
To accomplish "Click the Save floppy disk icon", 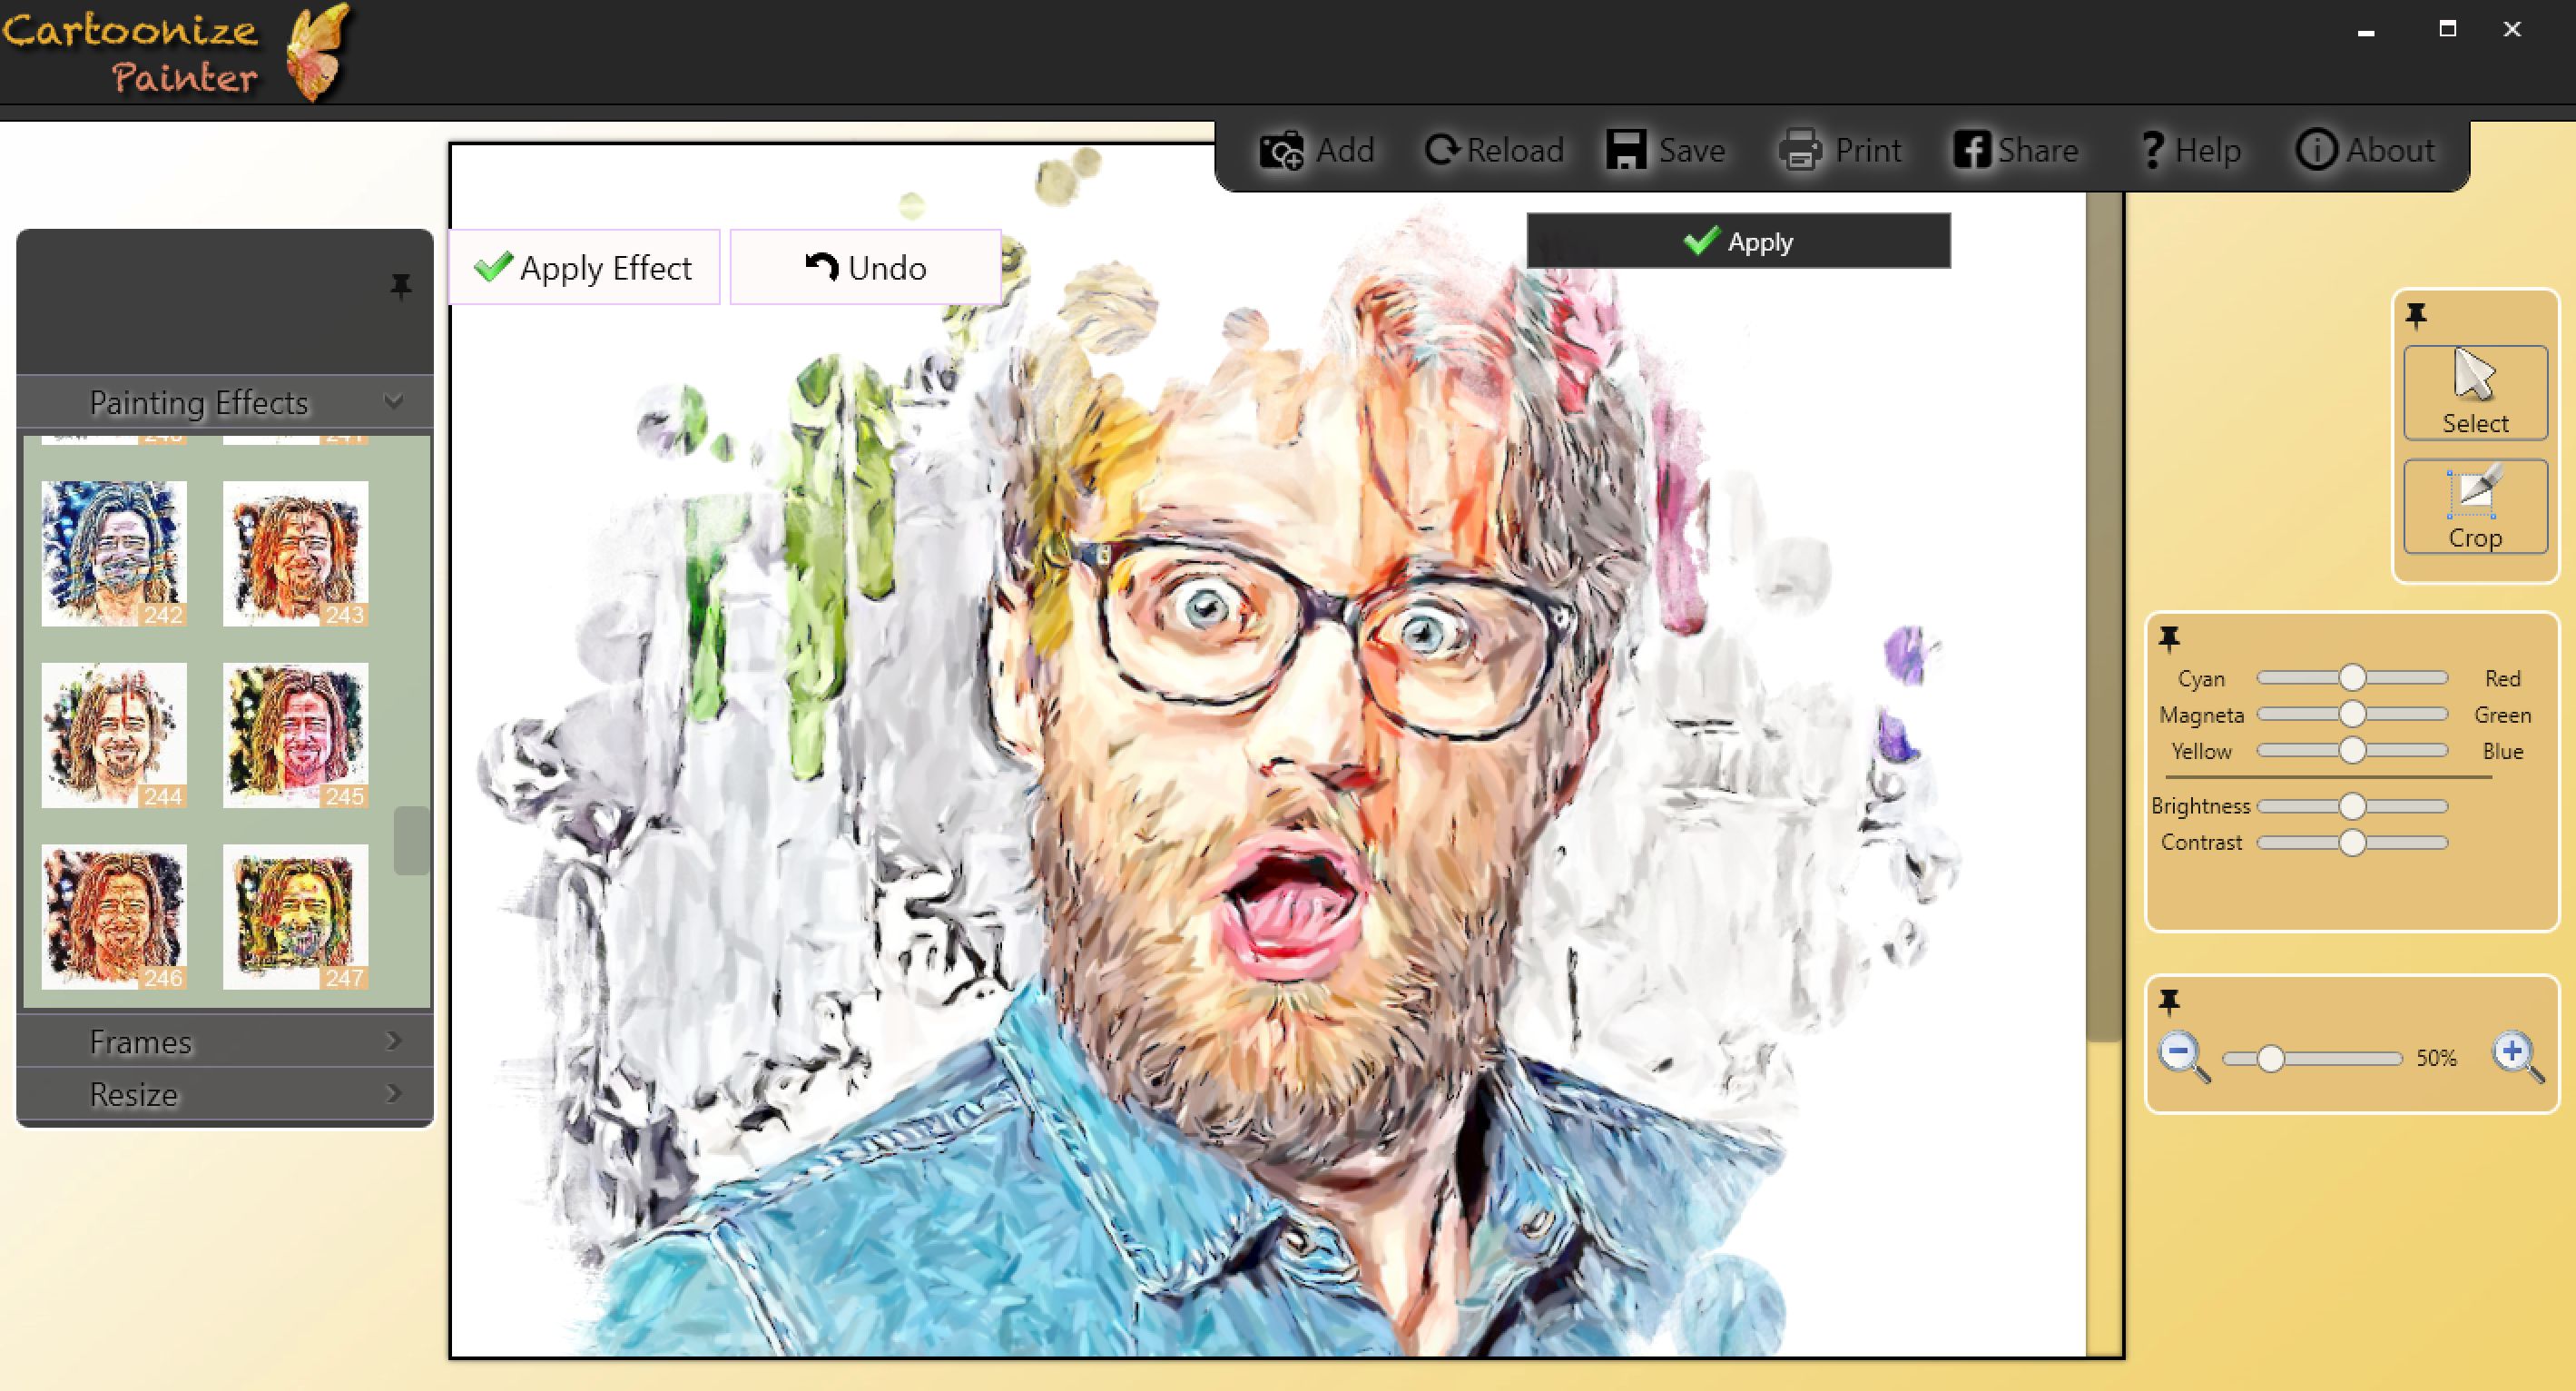I will pyautogui.click(x=1626, y=150).
